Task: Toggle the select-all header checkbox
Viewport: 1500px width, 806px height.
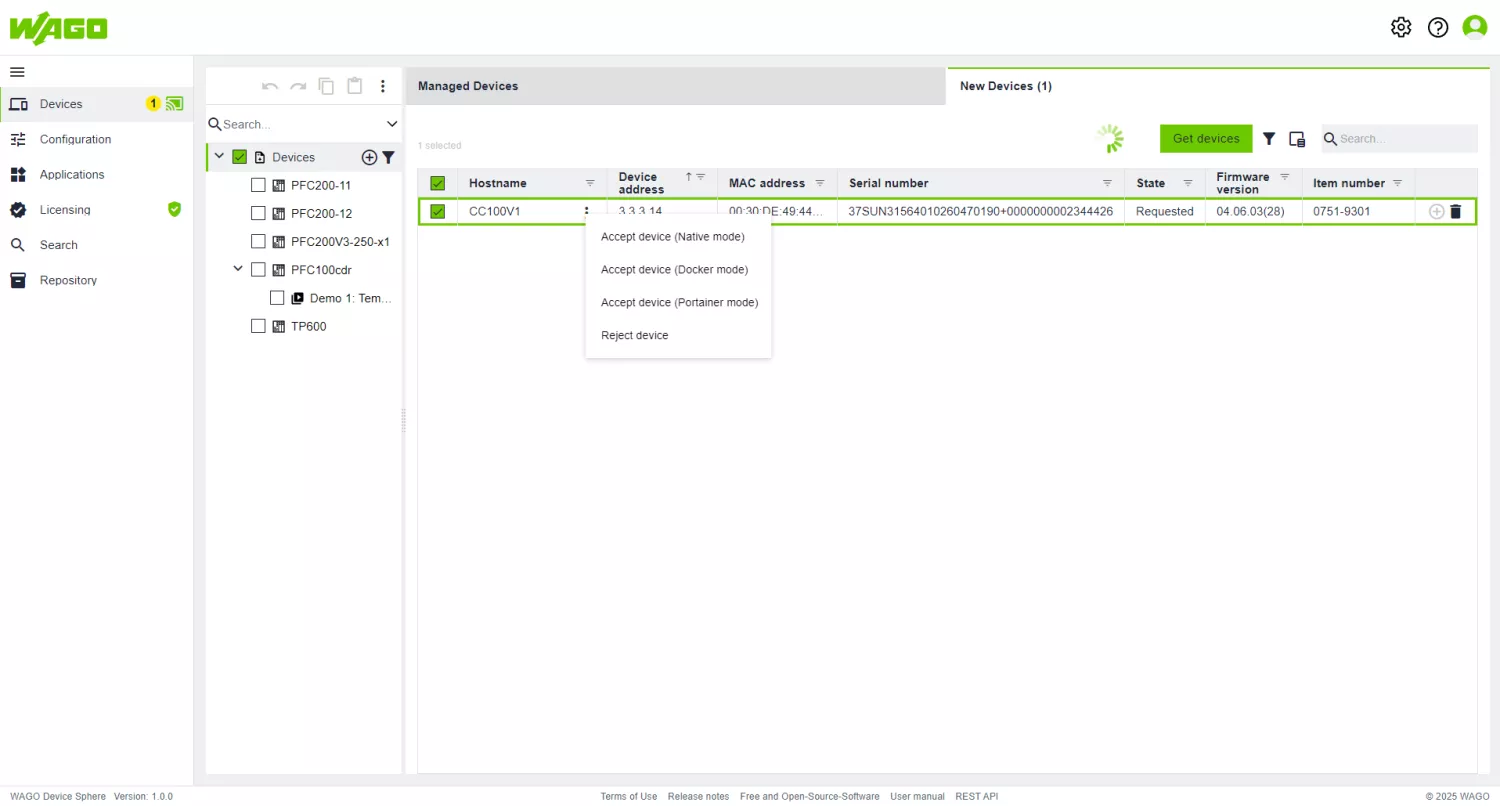Action: [438, 183]
